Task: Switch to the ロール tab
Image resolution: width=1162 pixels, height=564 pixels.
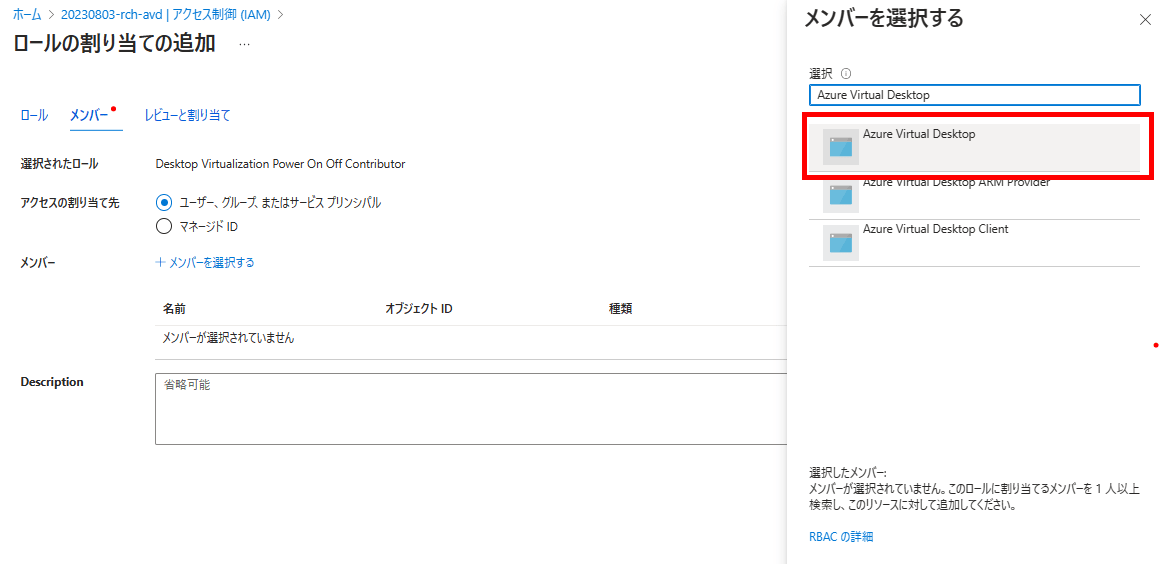Action: [x=34, y=115]
